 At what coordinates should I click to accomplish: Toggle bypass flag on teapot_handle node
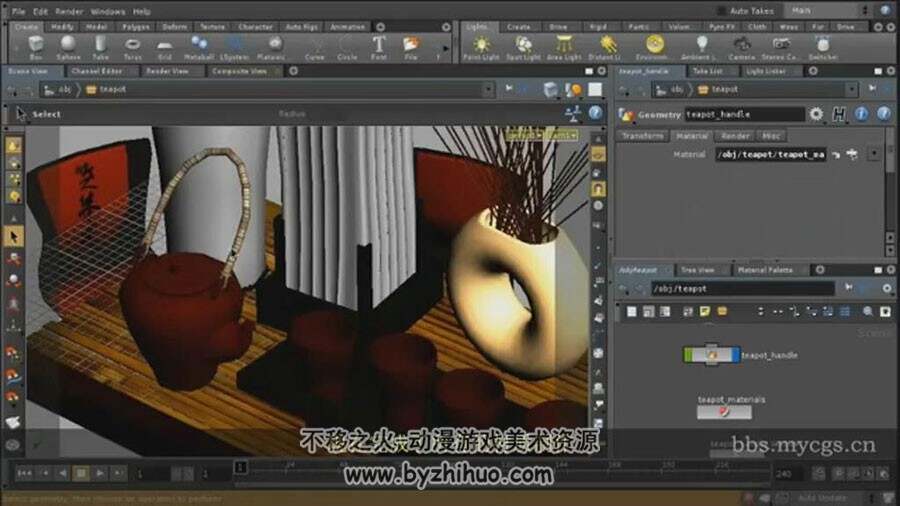688,355
